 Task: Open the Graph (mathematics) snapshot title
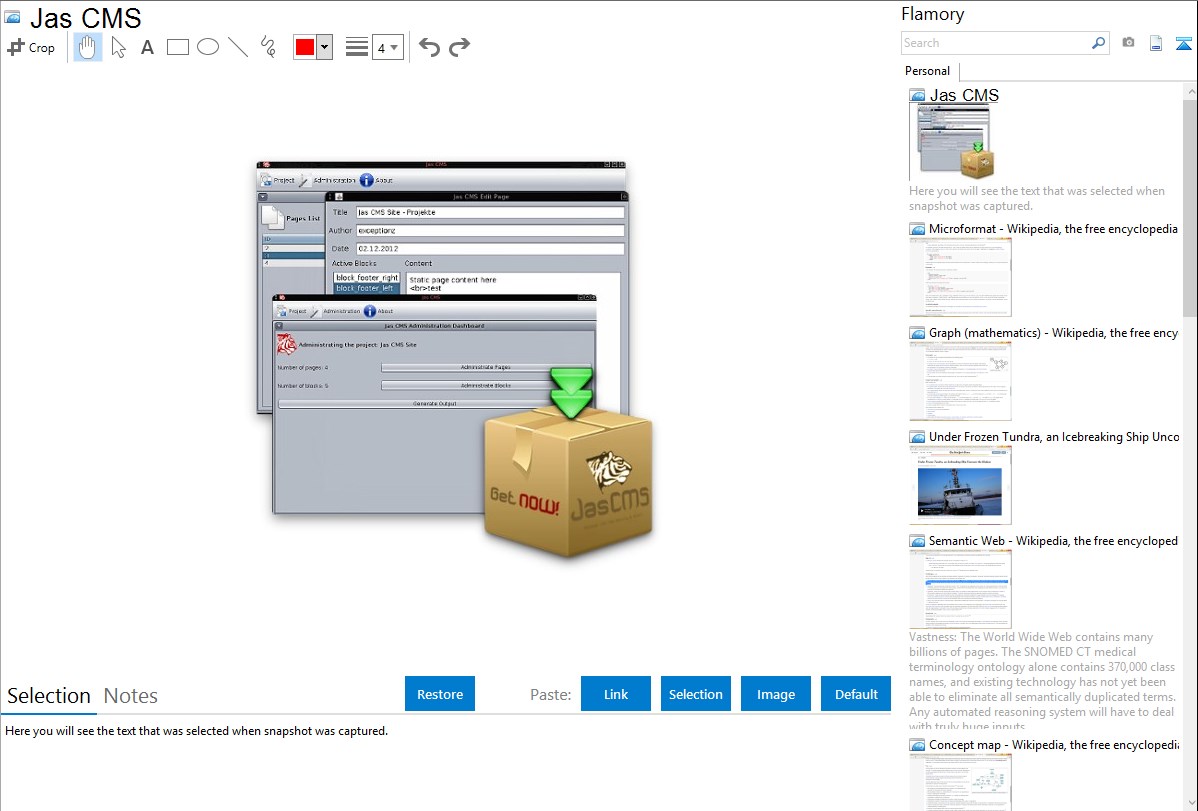pos(1053,333)
